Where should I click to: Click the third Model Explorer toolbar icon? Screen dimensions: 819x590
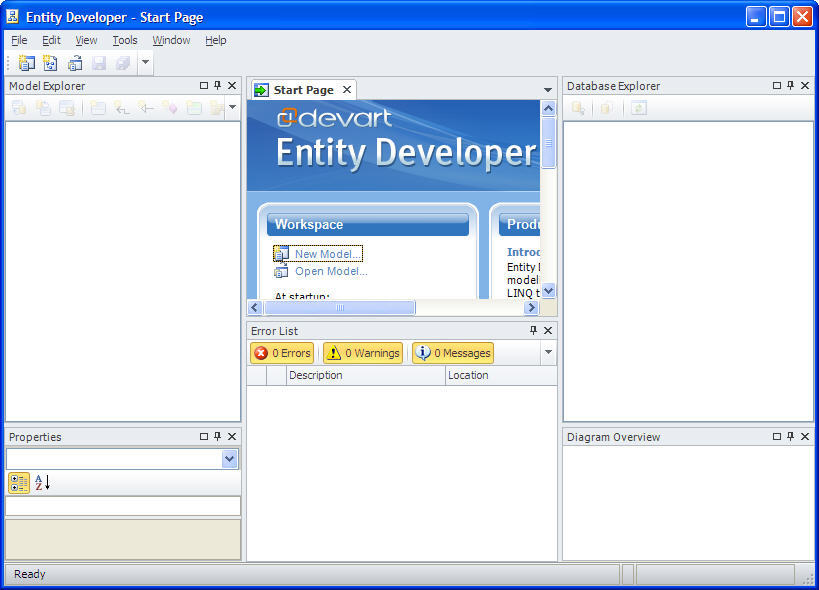tap(67, 108)
